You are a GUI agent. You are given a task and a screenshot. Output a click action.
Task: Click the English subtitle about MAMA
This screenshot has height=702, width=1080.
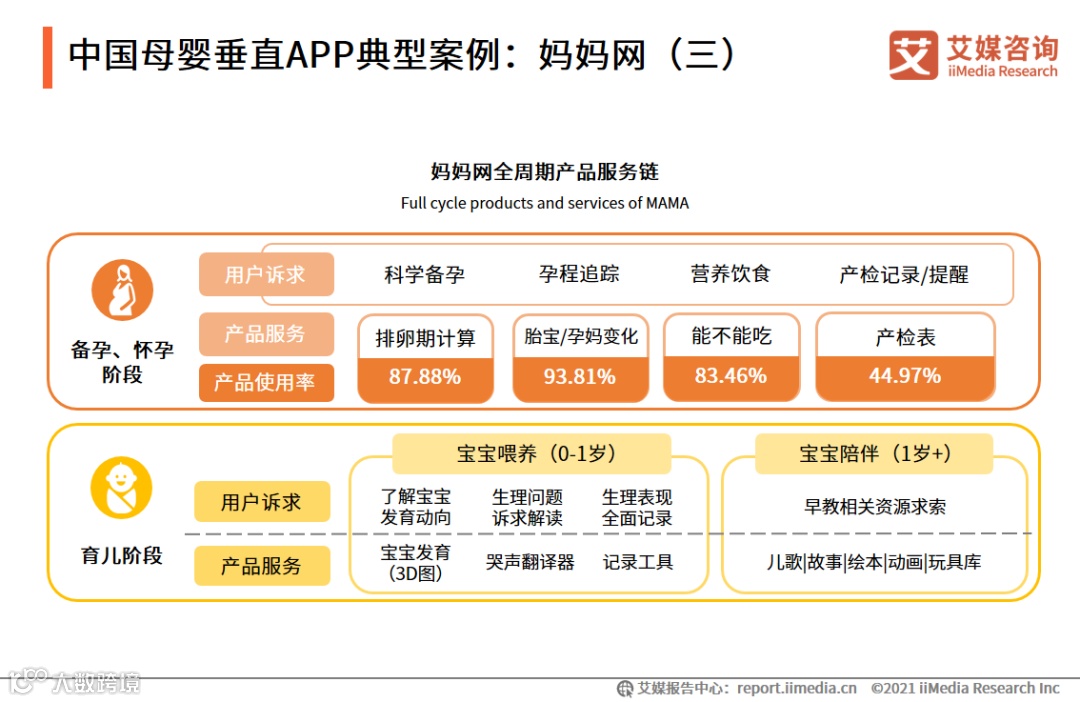(x=545, y=203)
